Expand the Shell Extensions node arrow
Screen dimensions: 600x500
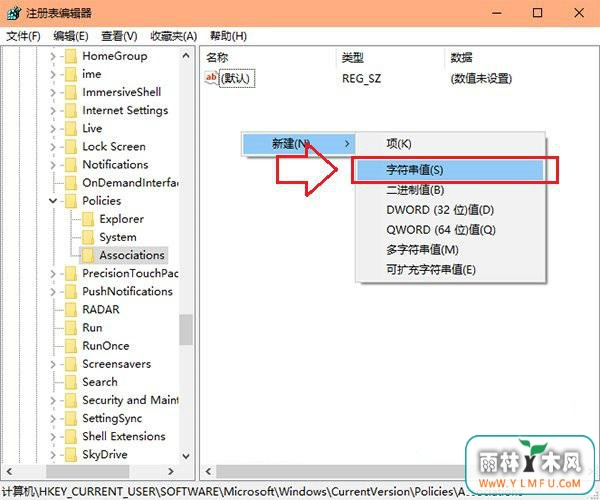click(53, 437)
